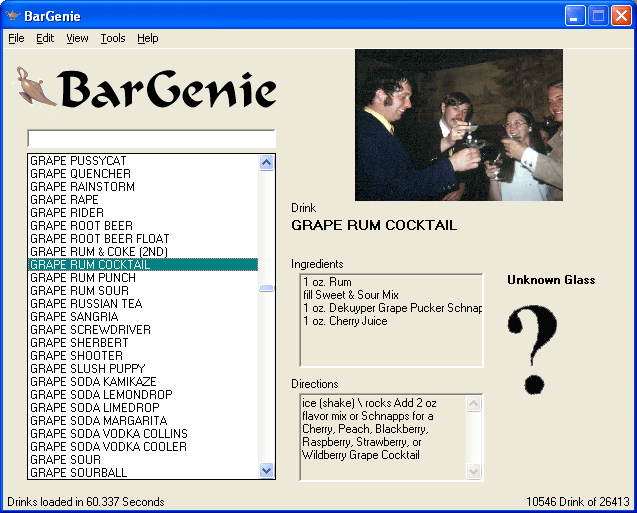The width and height of the screenshot is (637, 513).
Task: Select GRAPE RUM PUNCH in the list
Action: click(x=143, y=278)
